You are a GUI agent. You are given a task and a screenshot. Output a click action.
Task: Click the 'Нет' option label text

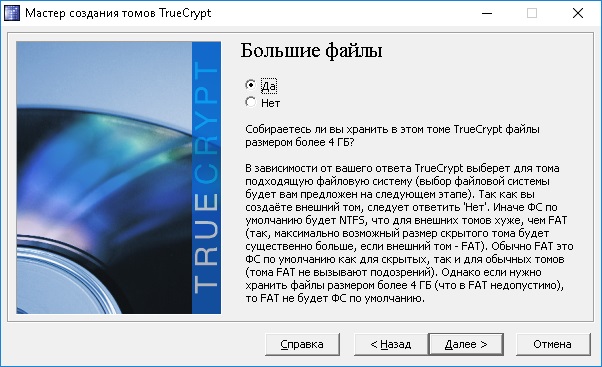point(270,103)
